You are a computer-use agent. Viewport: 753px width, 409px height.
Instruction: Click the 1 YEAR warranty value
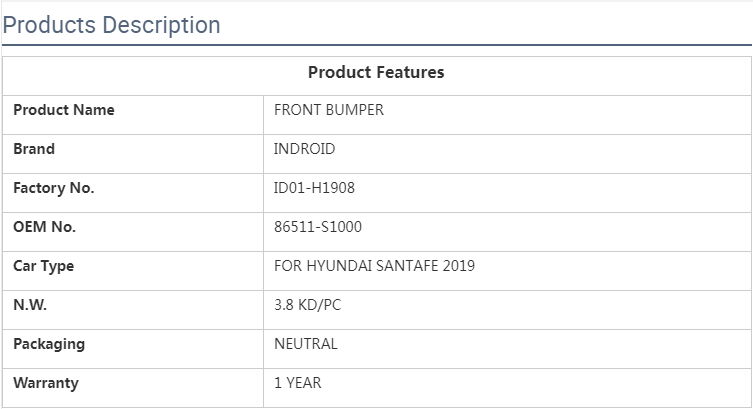click(x=297, y=383)
